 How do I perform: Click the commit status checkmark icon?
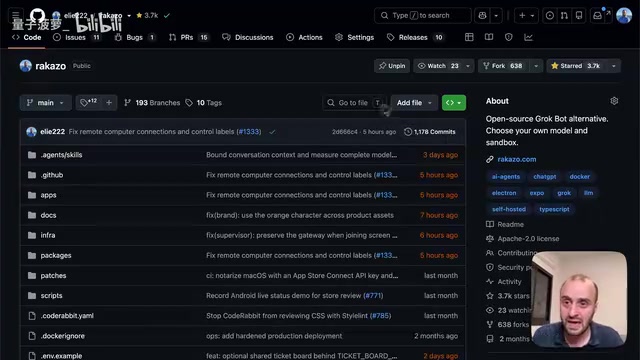click(272, 132)
